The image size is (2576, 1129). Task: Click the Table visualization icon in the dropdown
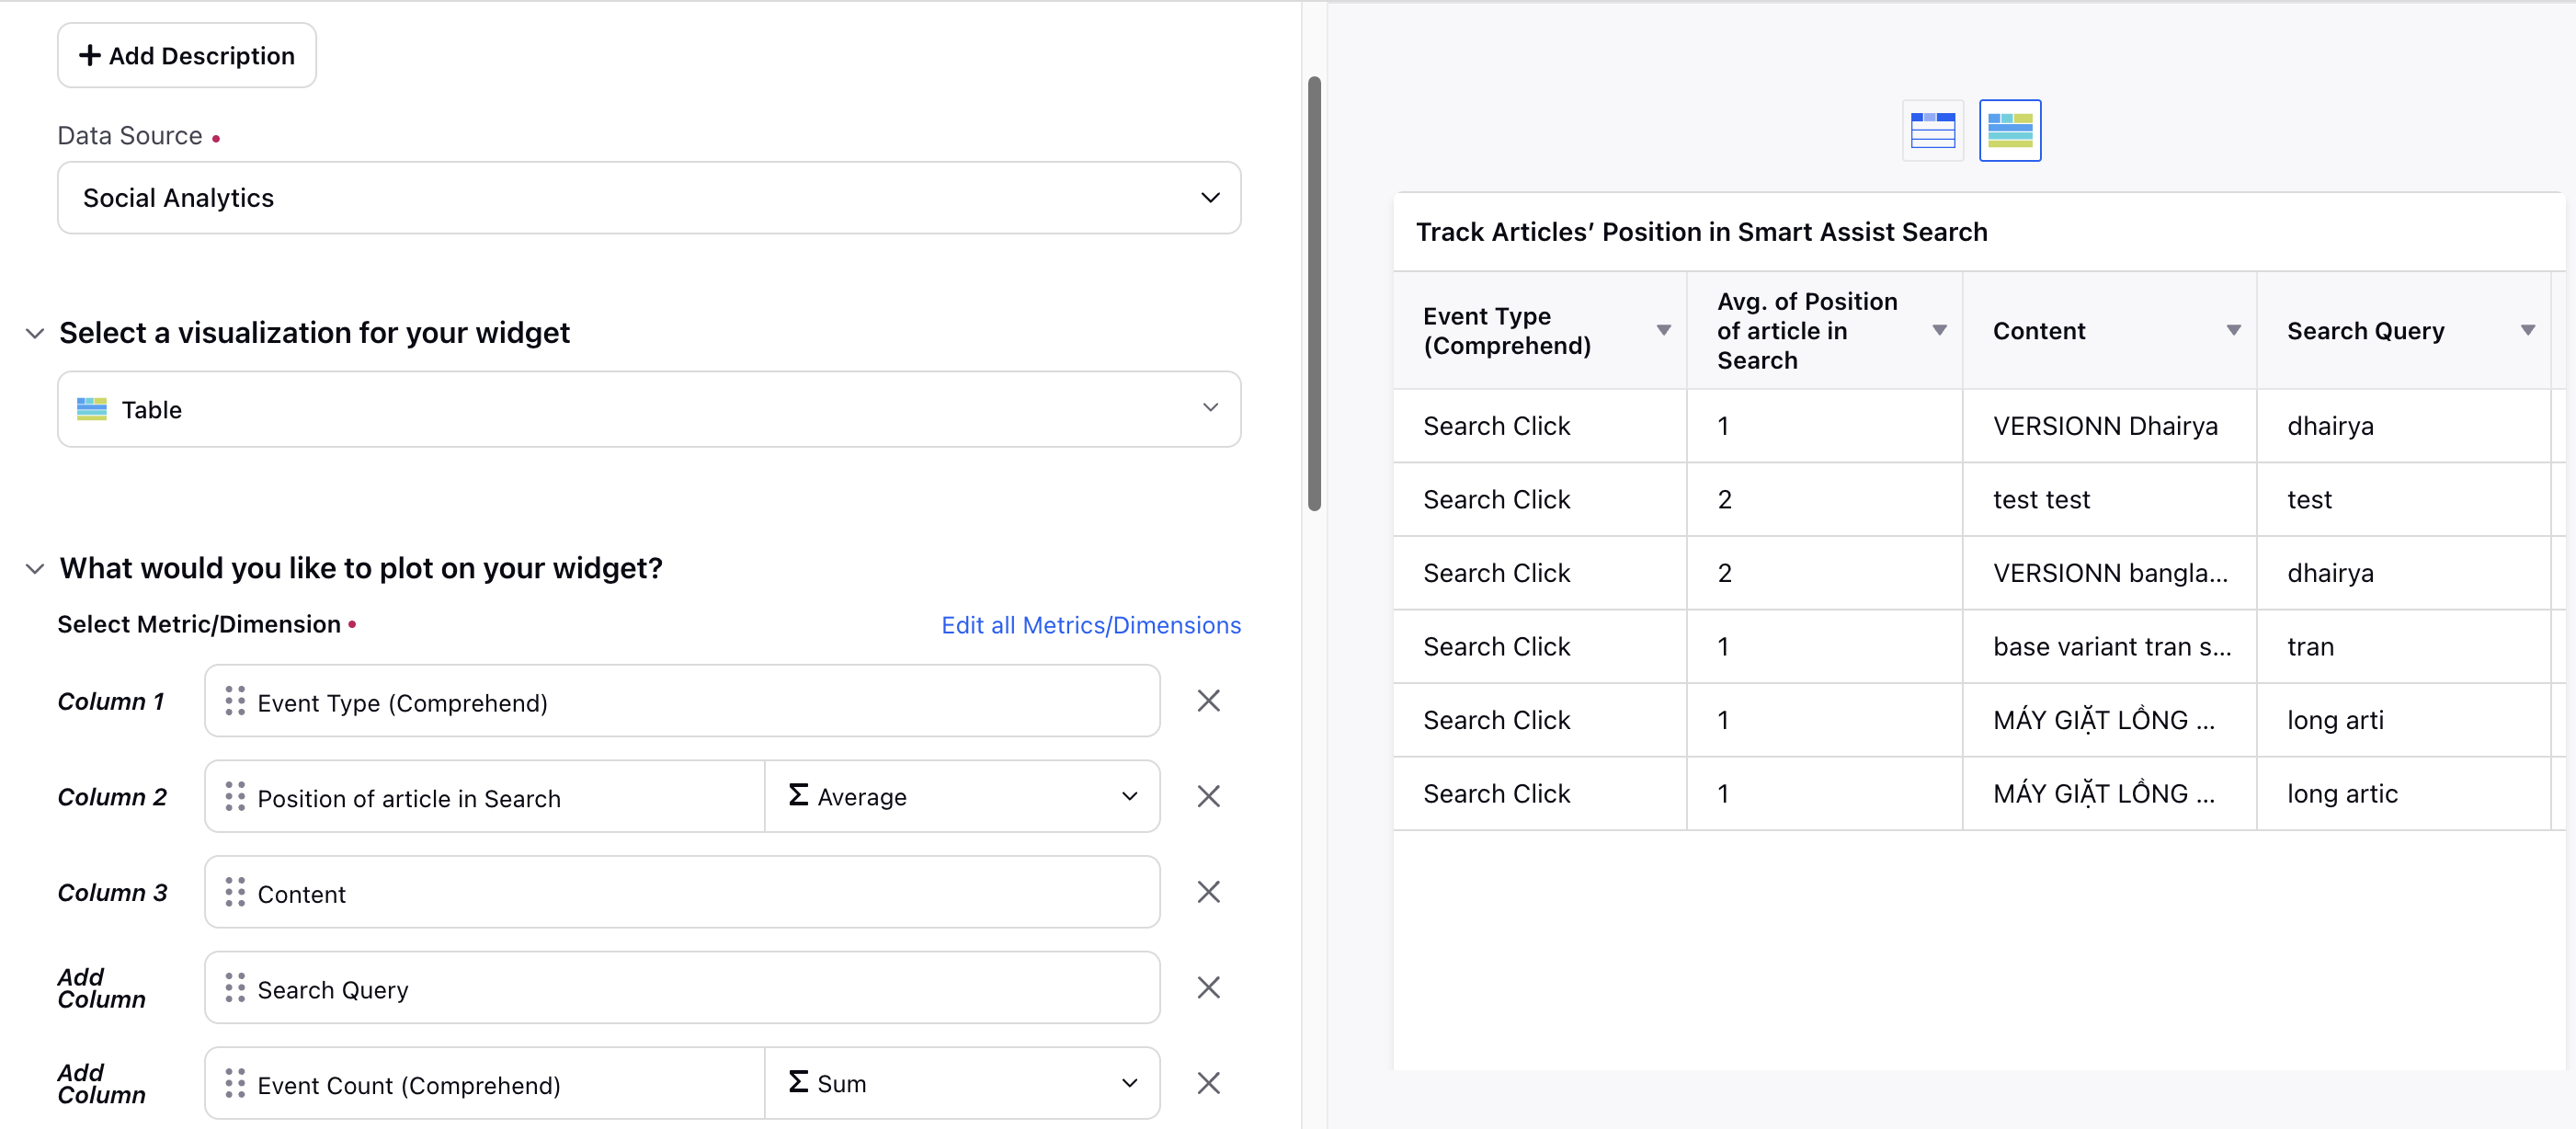pyautogui.click(x=92, y=409)
